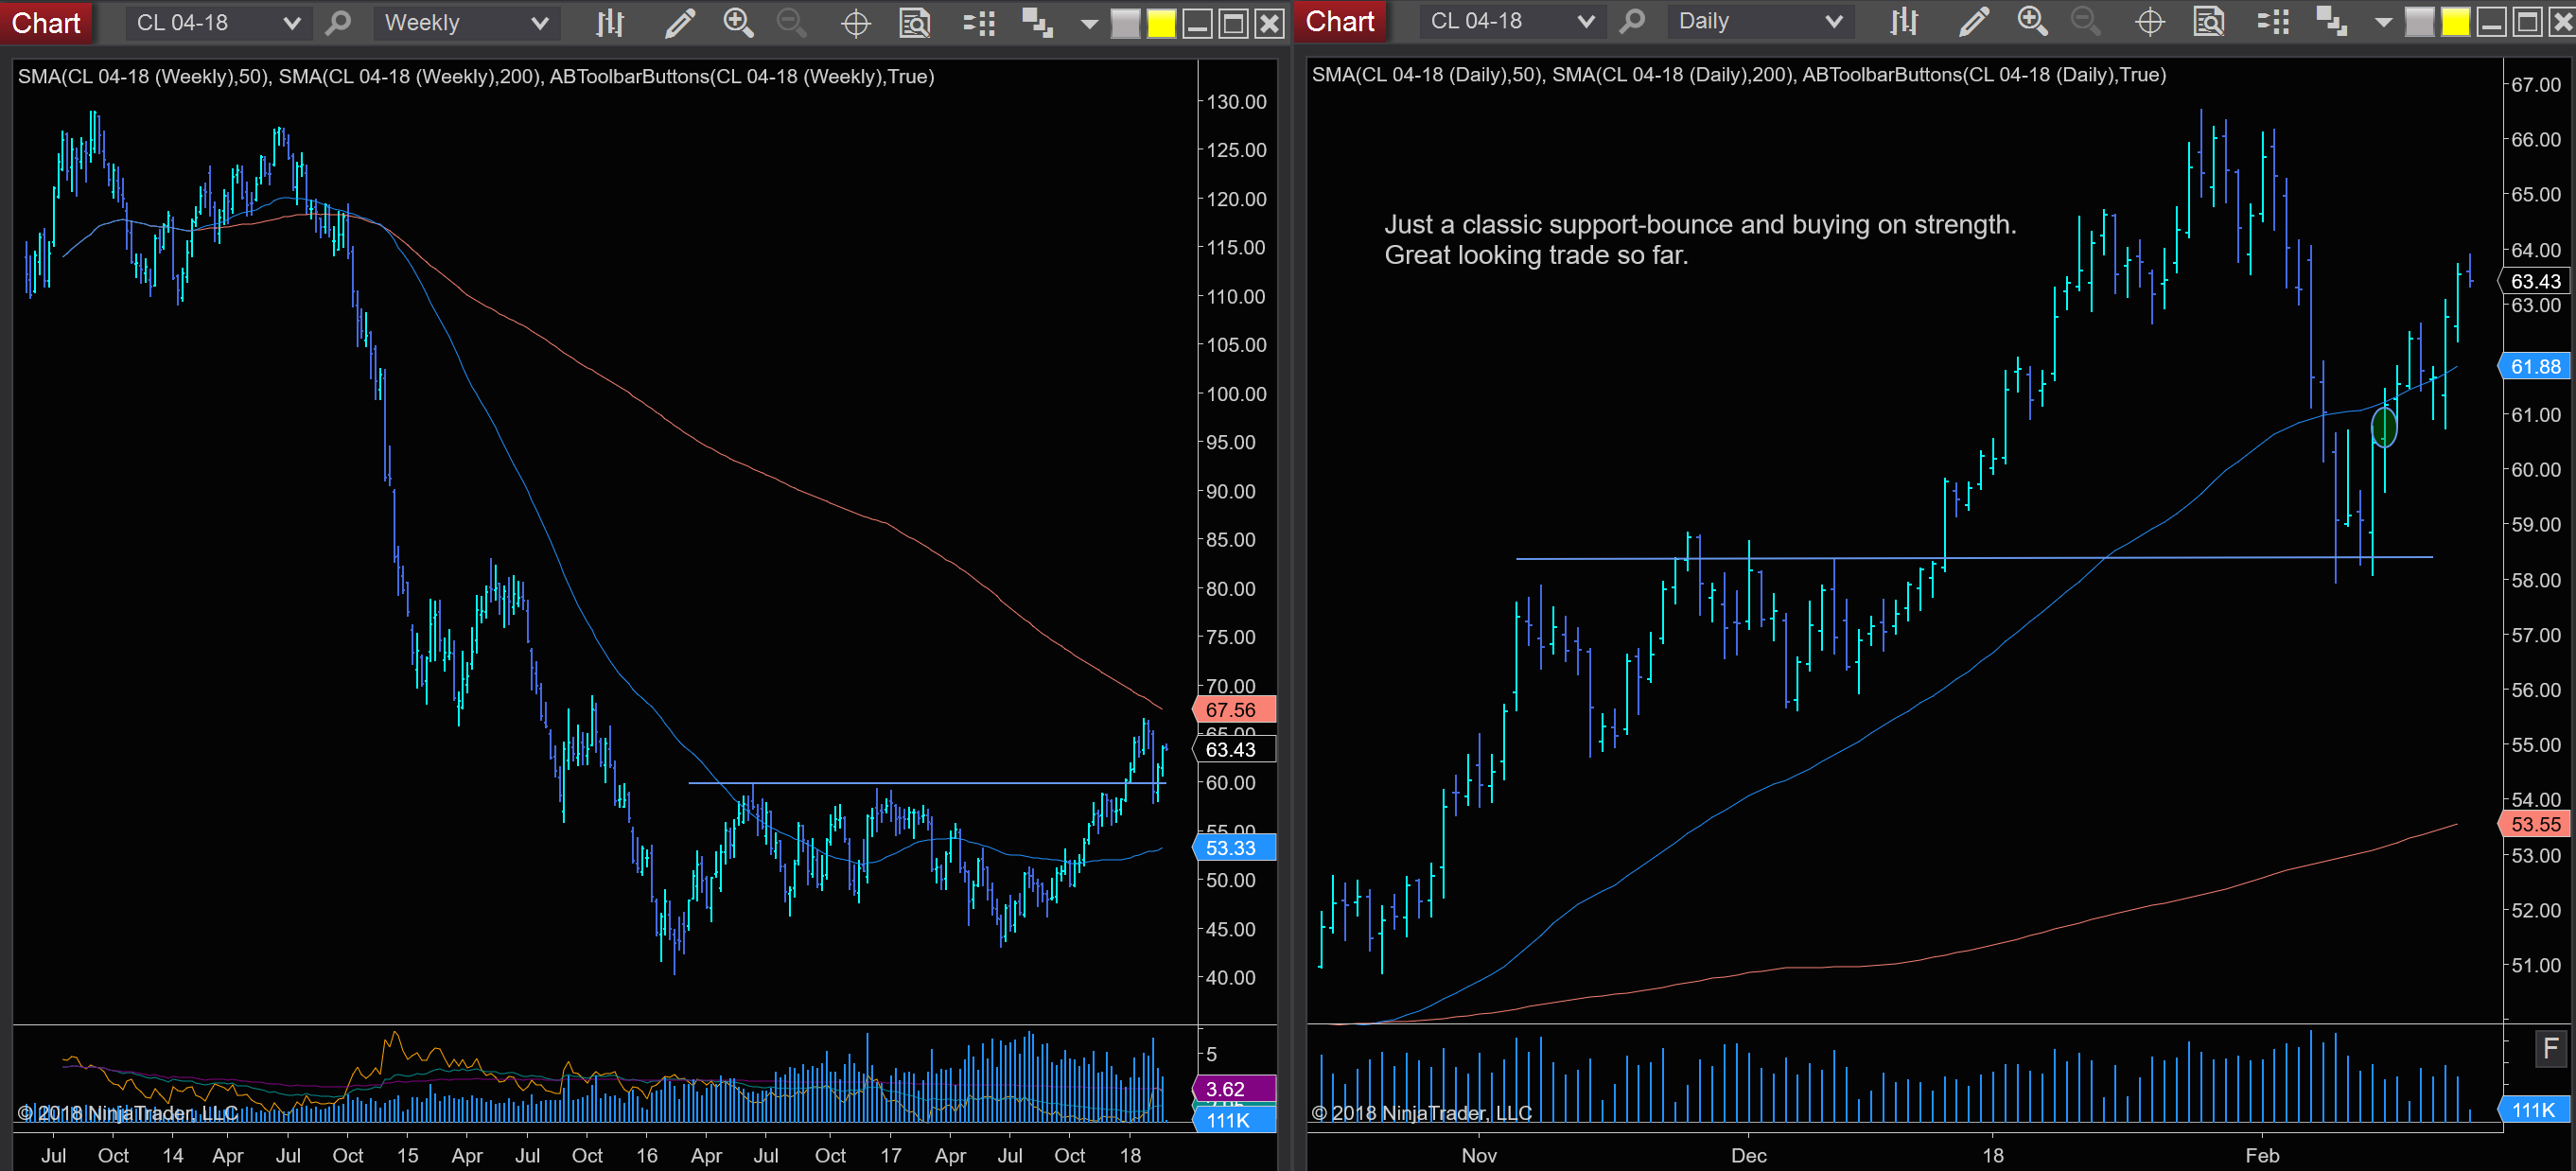This screenshot has width=2576, height=1171.
Task: Open the bar style selector on weekly chart
Action: click(x=610, y=23)
